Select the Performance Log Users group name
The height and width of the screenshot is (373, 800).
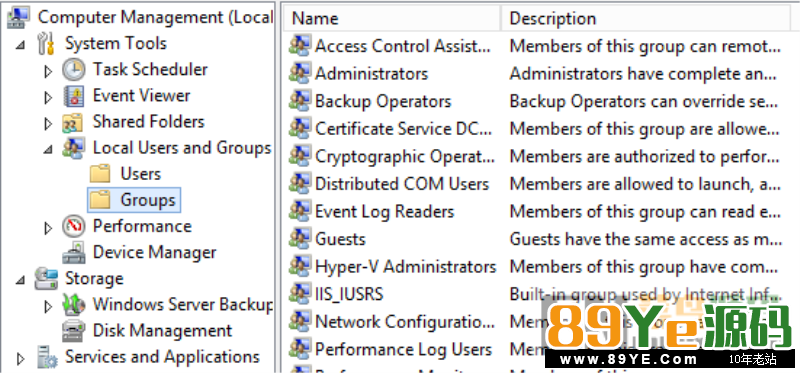(404, 350)
